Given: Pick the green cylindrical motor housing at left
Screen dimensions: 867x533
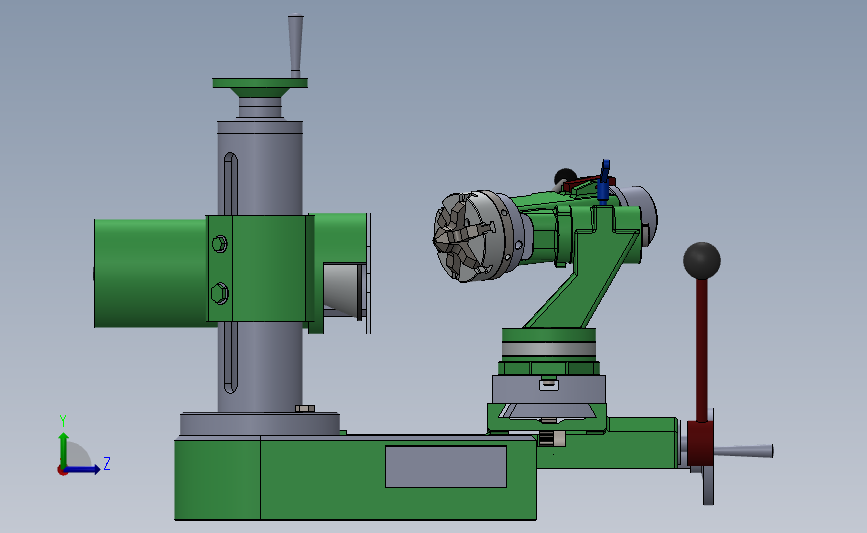Looking at the screenshot, I should [150, 273].
